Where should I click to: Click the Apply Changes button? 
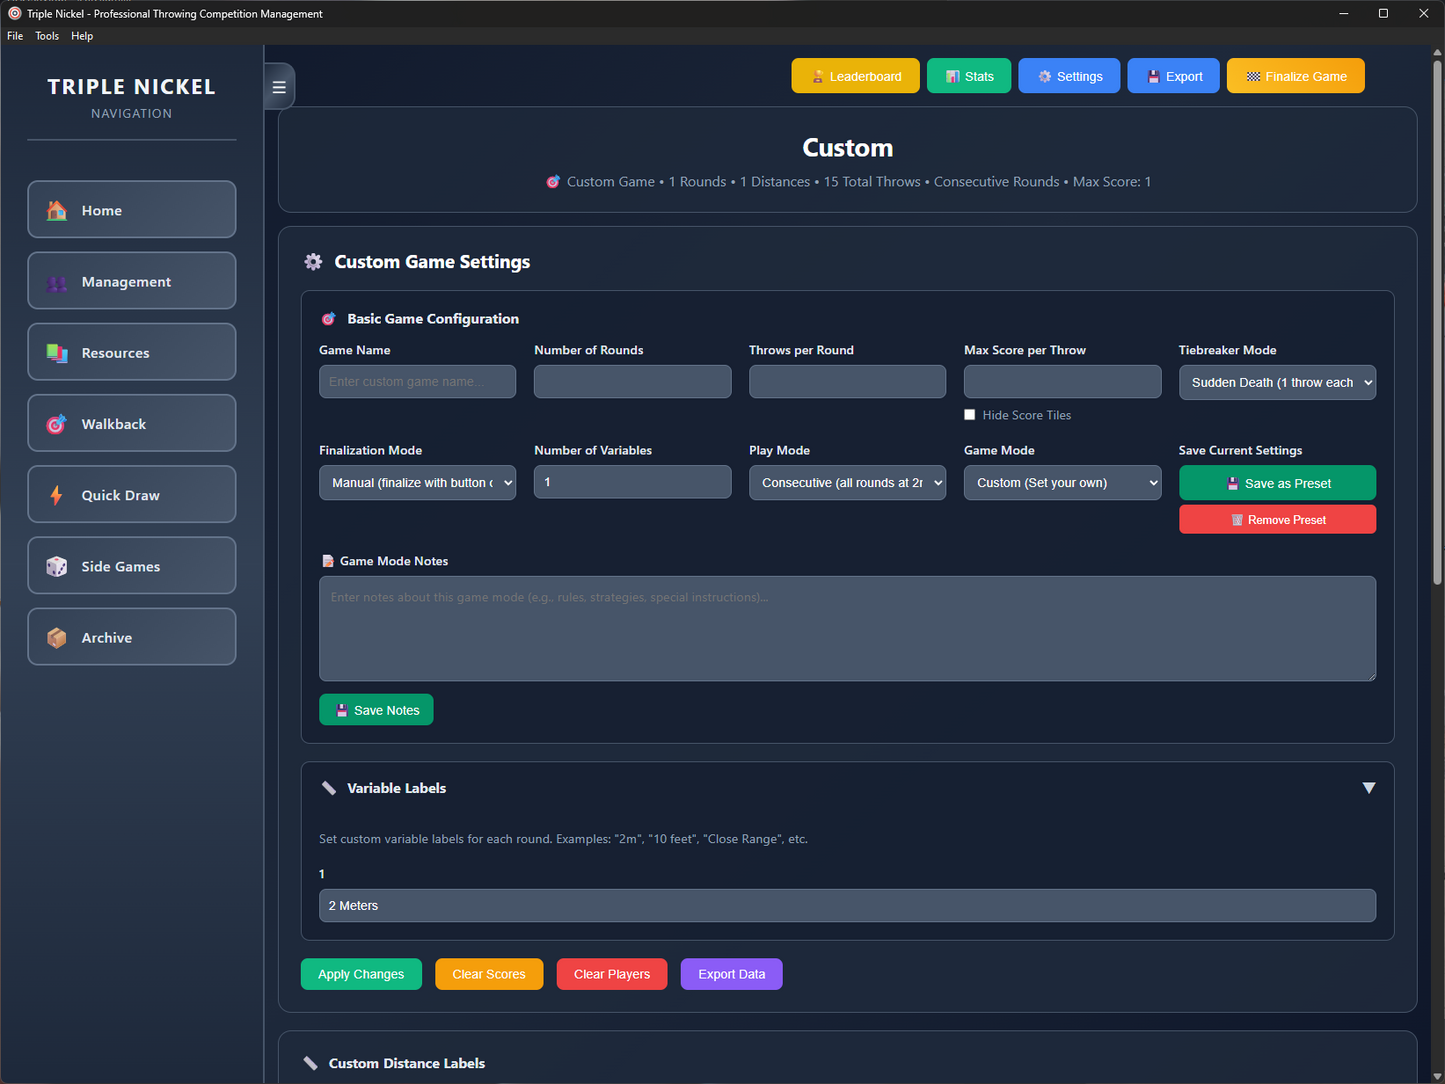pos(361,974)
